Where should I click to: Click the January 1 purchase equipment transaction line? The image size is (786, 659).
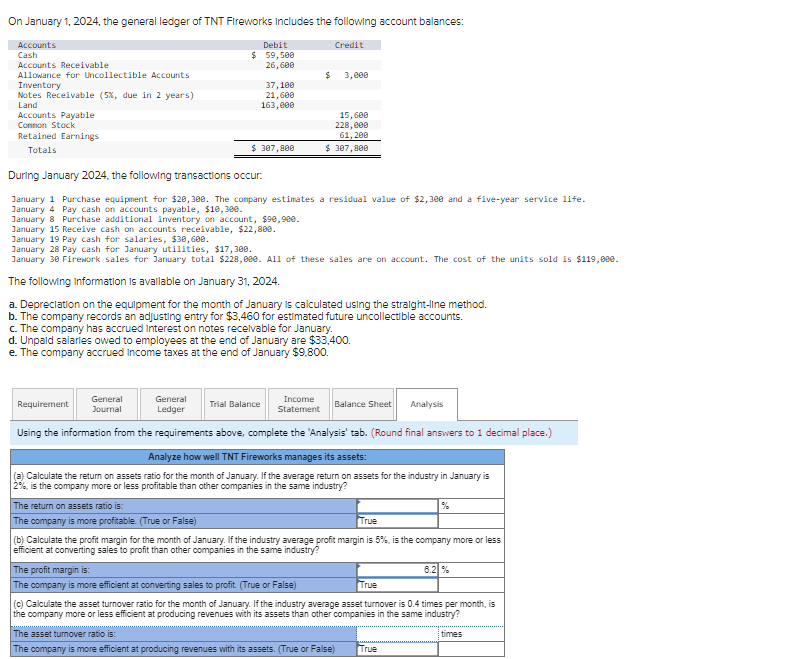click(x=298, y=199)
